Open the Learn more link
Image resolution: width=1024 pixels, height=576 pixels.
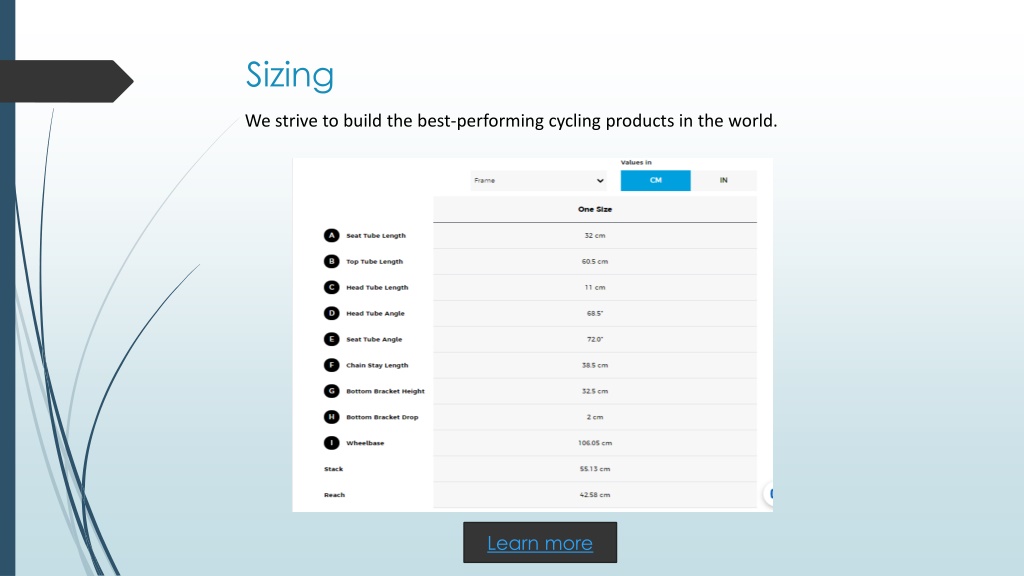tap(540, 543)
